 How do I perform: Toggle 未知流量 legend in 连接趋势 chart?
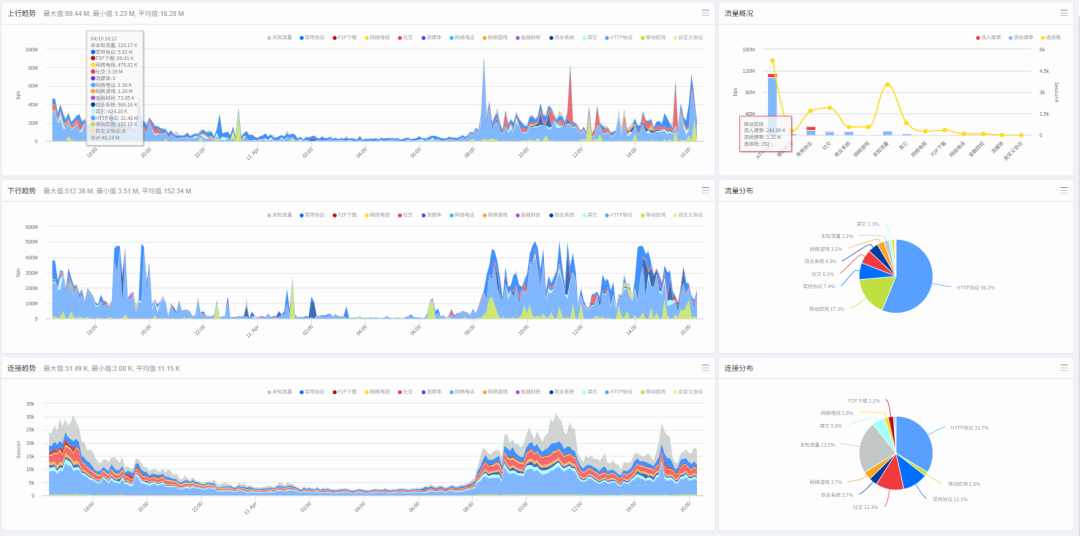click(280, 391)
